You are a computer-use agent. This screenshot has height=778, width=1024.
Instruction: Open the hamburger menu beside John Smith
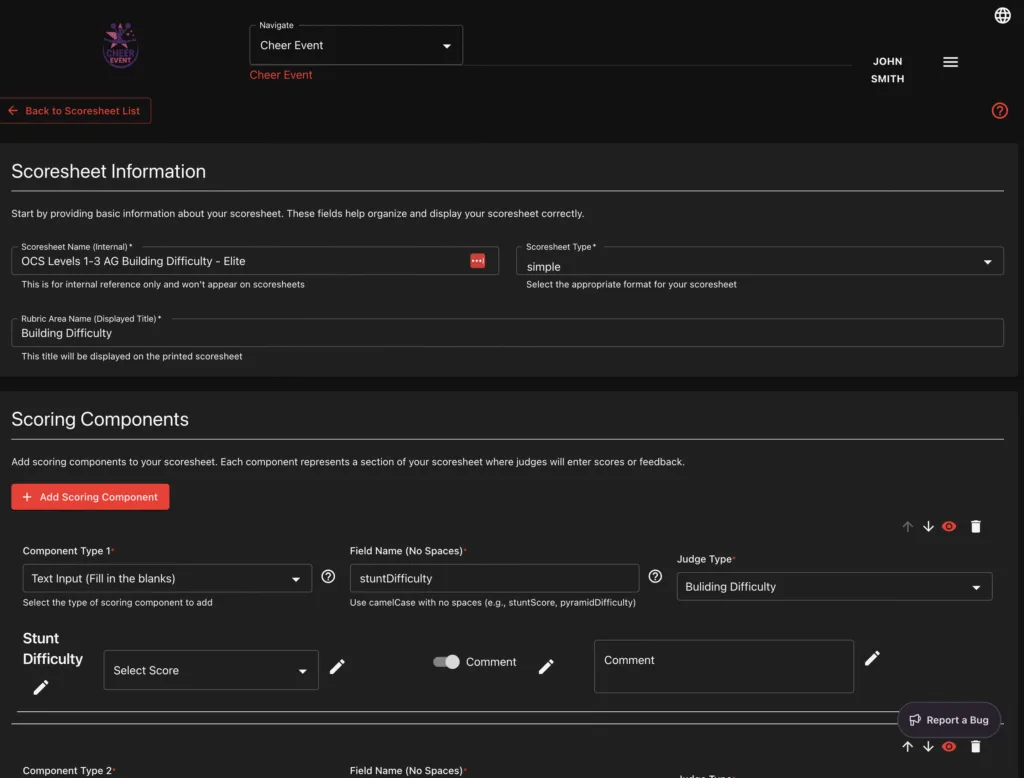(950, 62)
